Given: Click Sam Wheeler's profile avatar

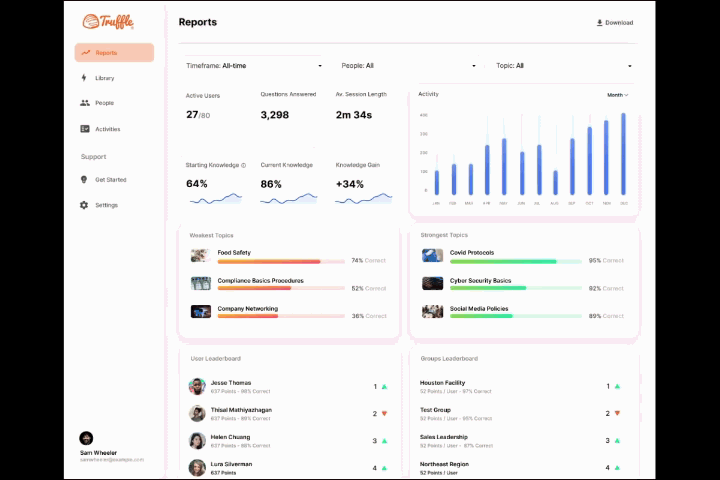Looking at the screenshot, I should click(x=86, y=438).
